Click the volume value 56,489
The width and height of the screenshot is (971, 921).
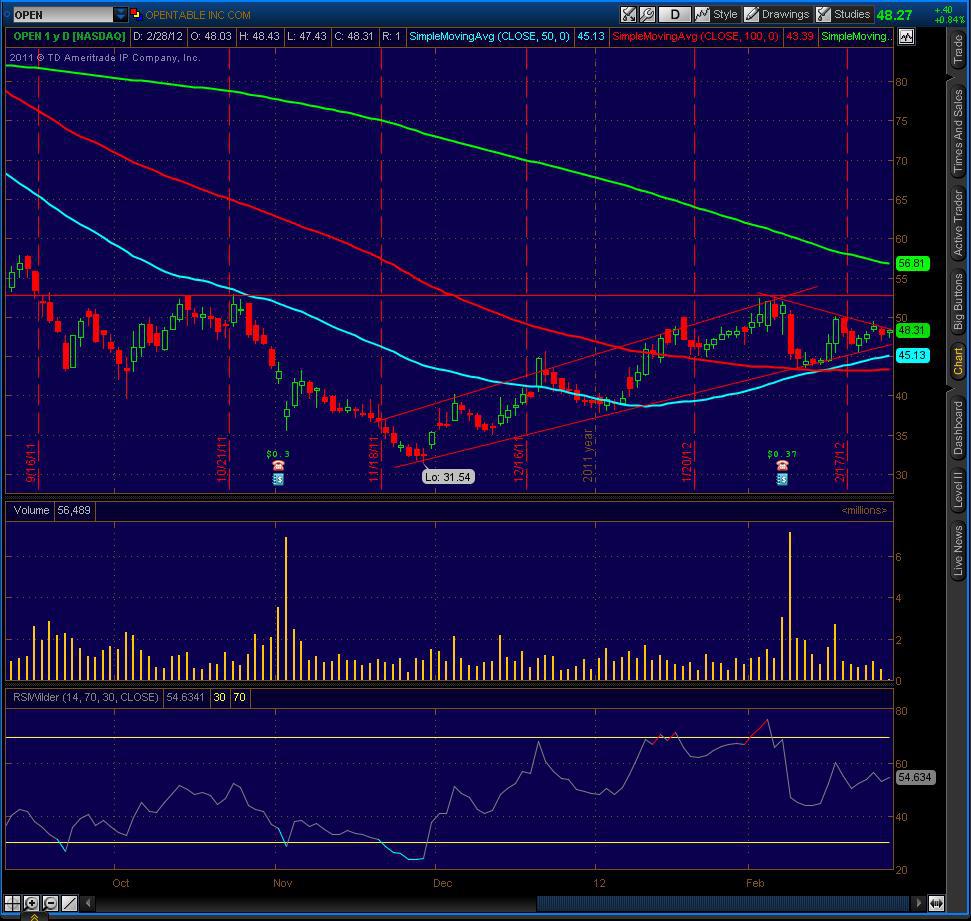pos(74,510)
